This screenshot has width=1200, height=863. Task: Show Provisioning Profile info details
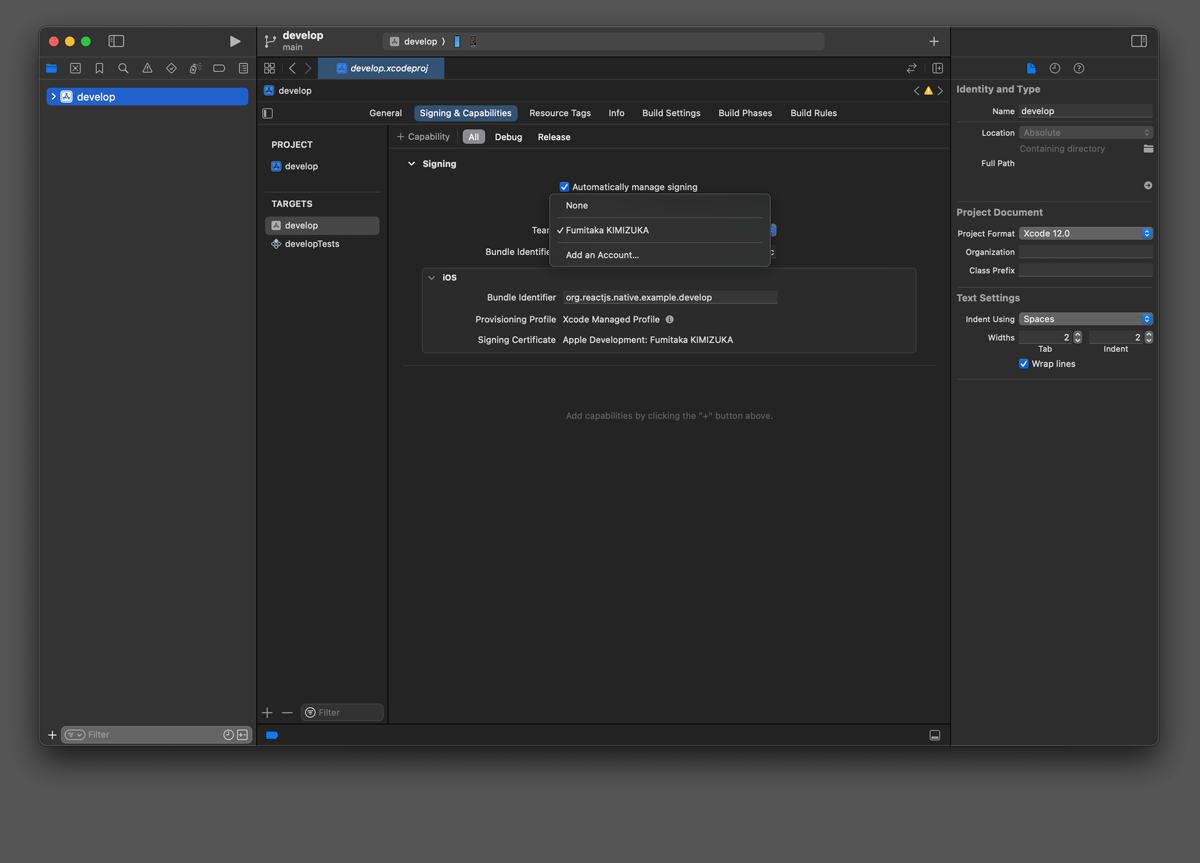[670, 320]
